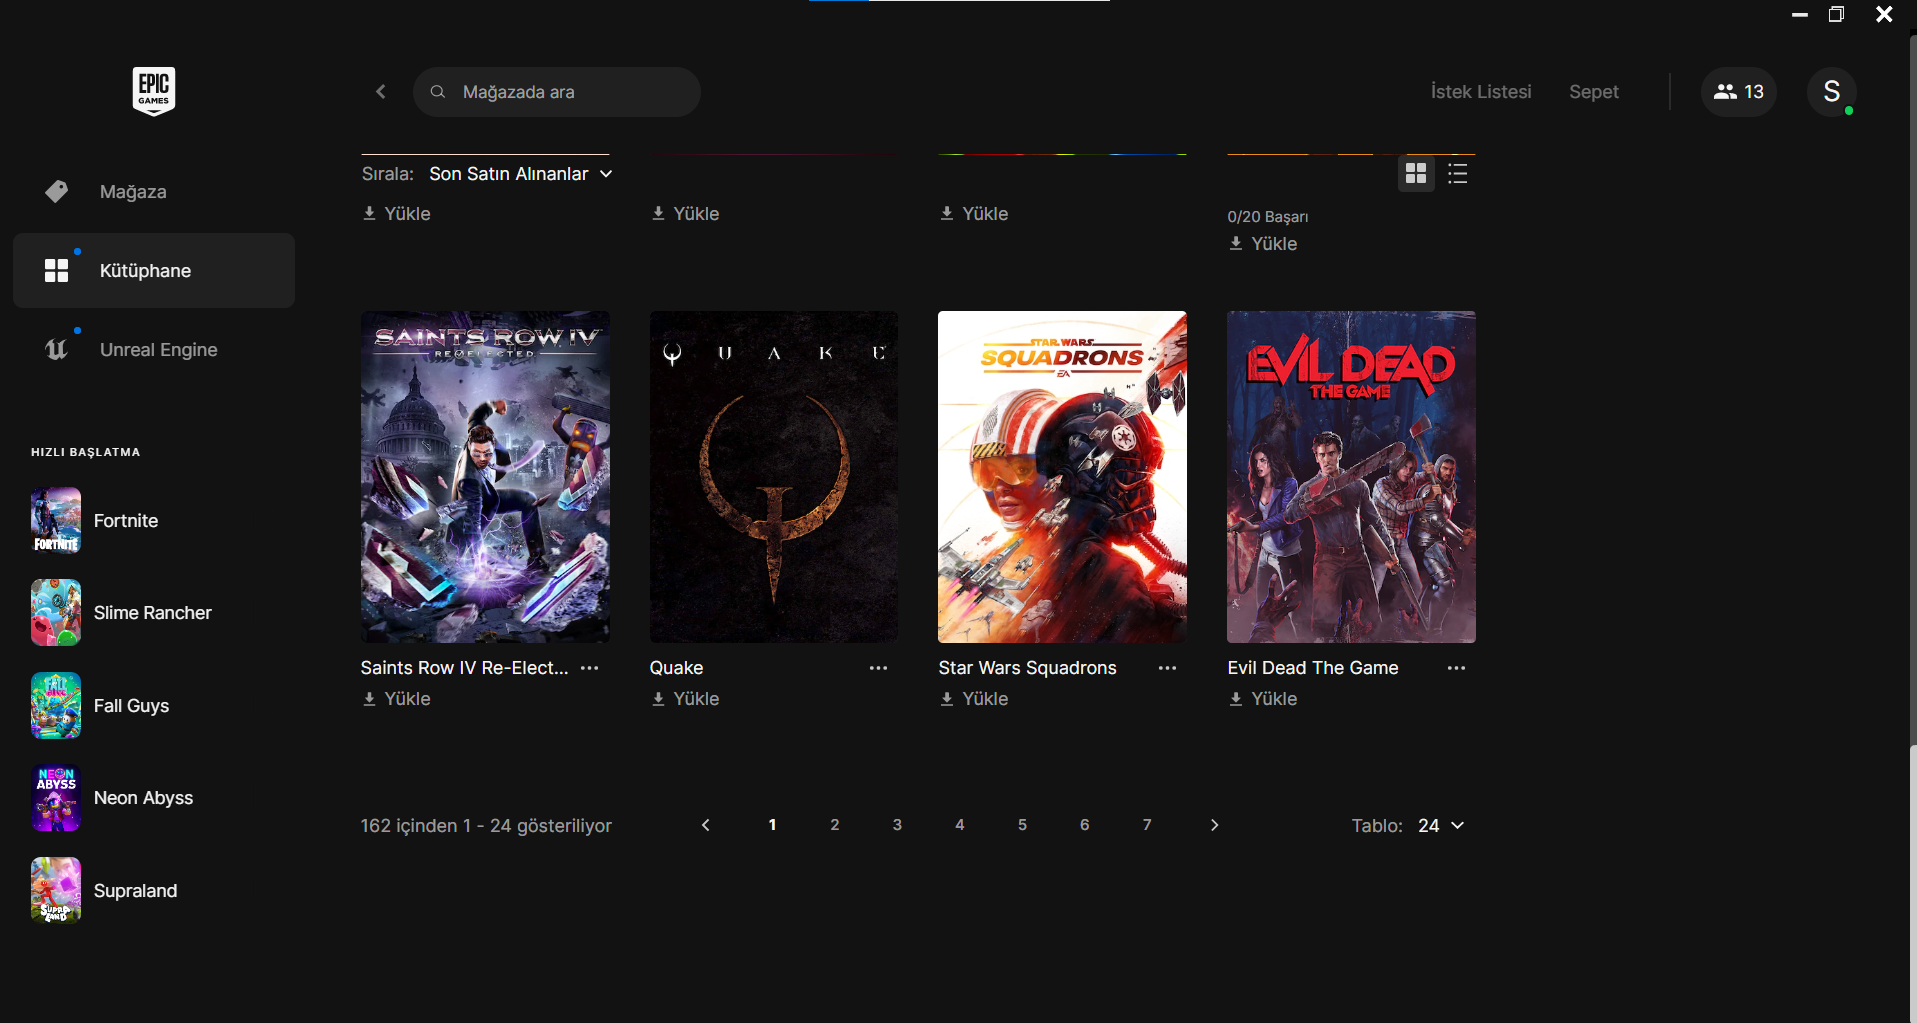Go to page 3 of library

(897, 825)
